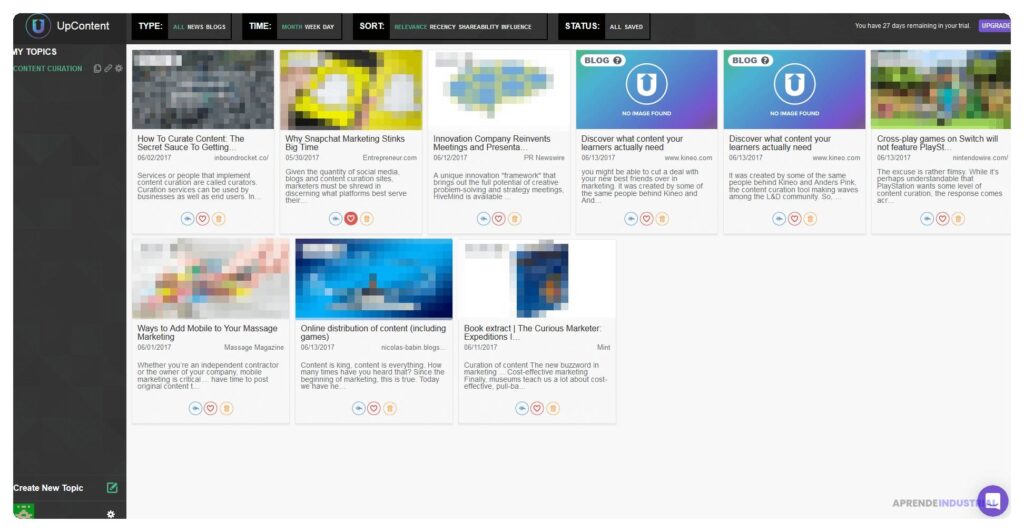Click the UpContent logo icon
This screenshot has width=1024, height=532.
(38, 26)
